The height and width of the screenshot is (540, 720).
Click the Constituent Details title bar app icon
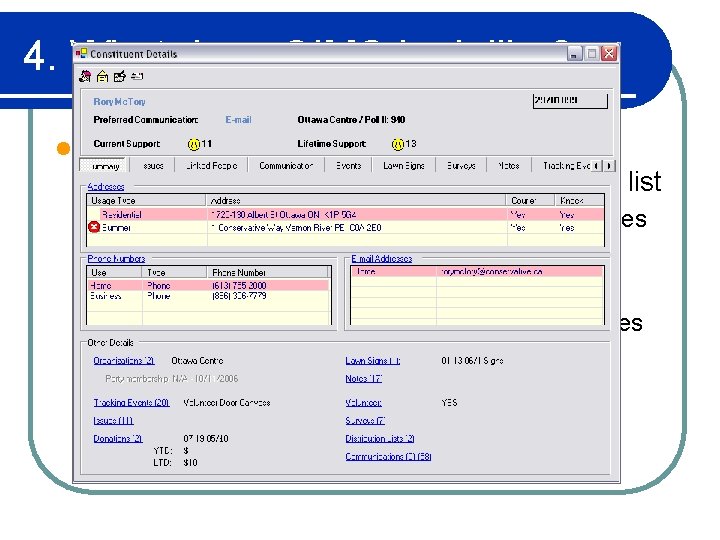[81, 54]
